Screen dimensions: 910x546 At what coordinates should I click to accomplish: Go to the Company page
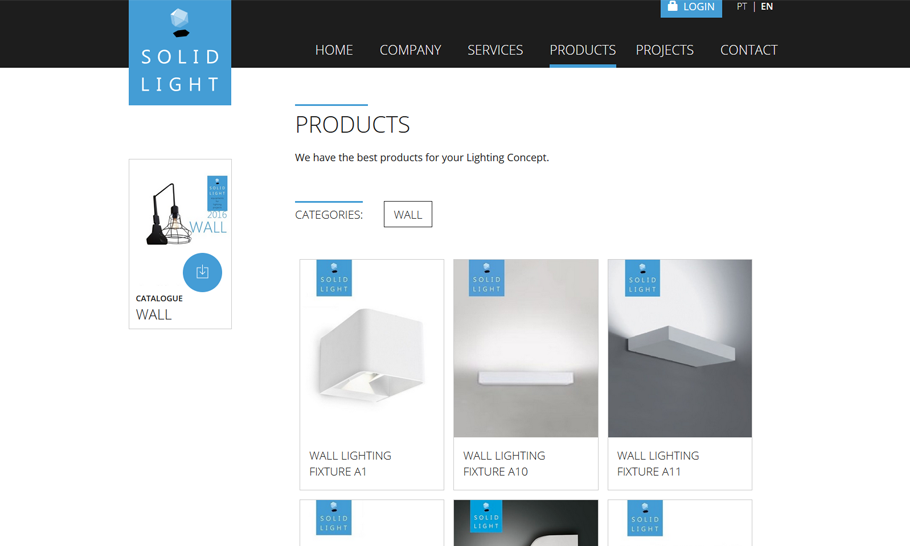click(410, 50)
